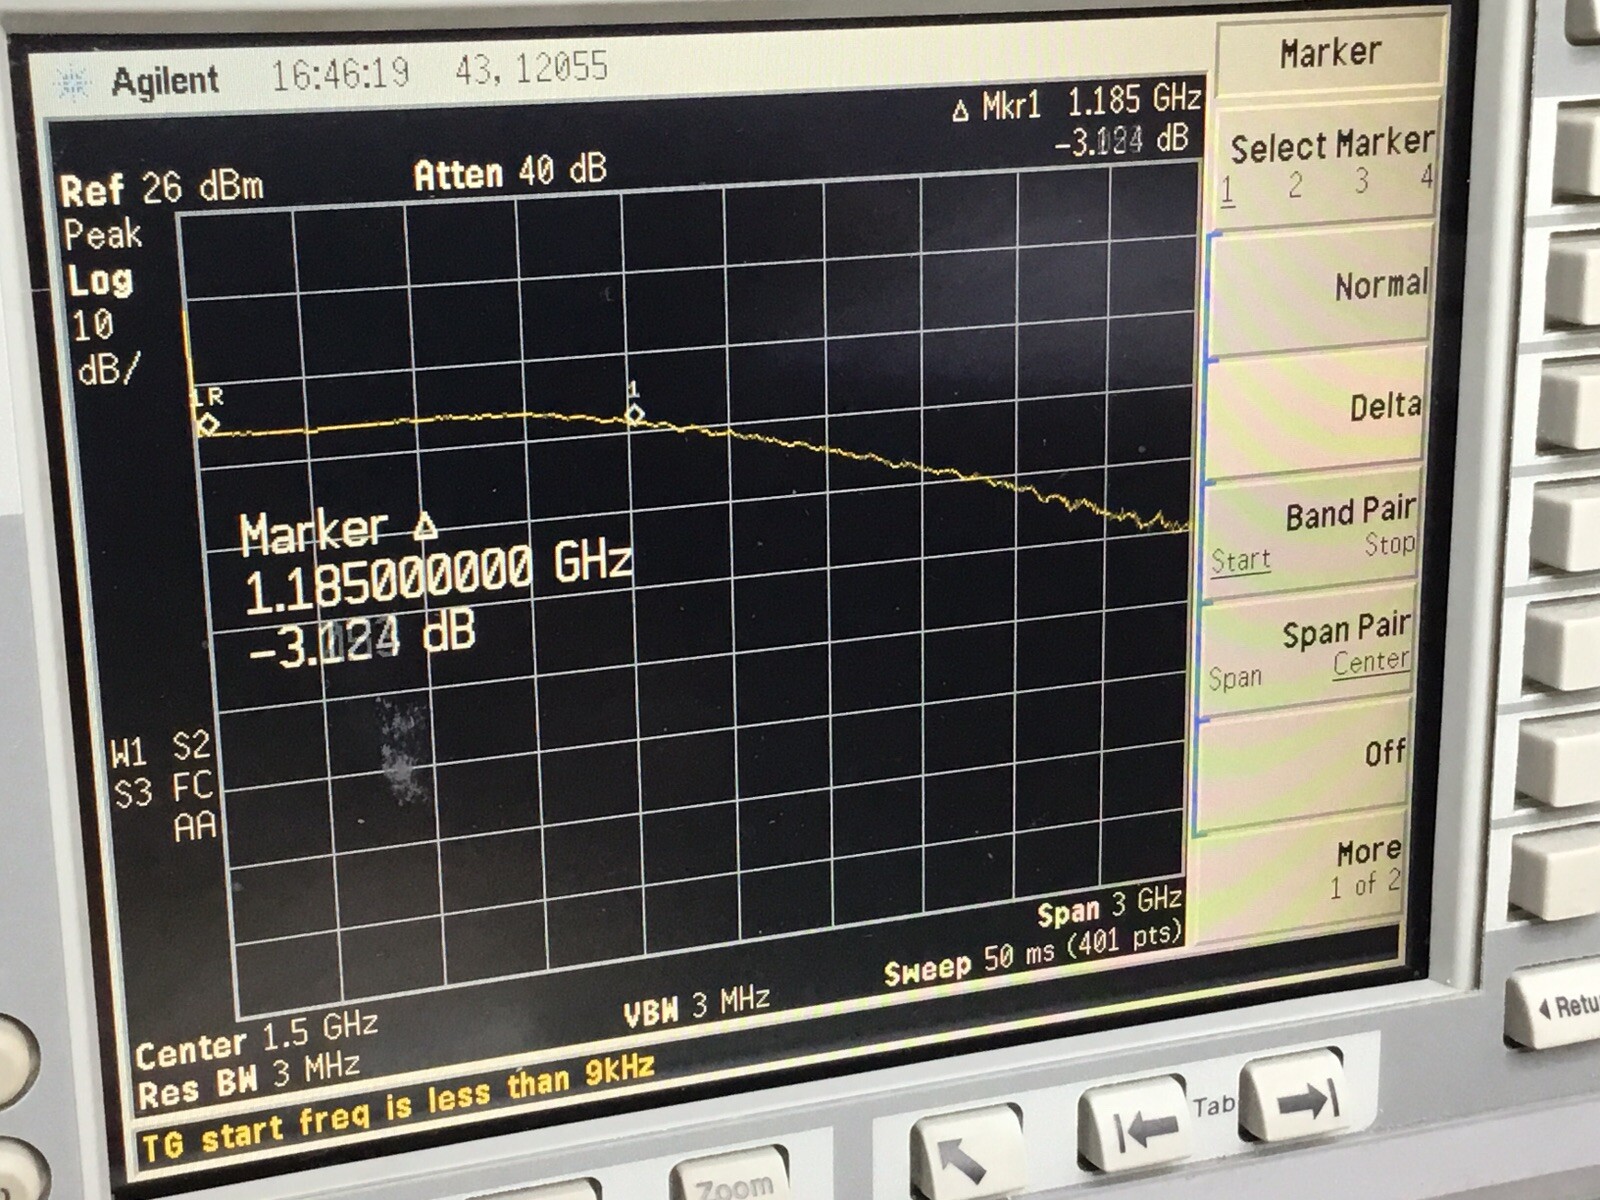Viewport: 1600px width, 1200px height.
Task: Click the 43, 12055 readout
Action: click(x=531, y=68)
